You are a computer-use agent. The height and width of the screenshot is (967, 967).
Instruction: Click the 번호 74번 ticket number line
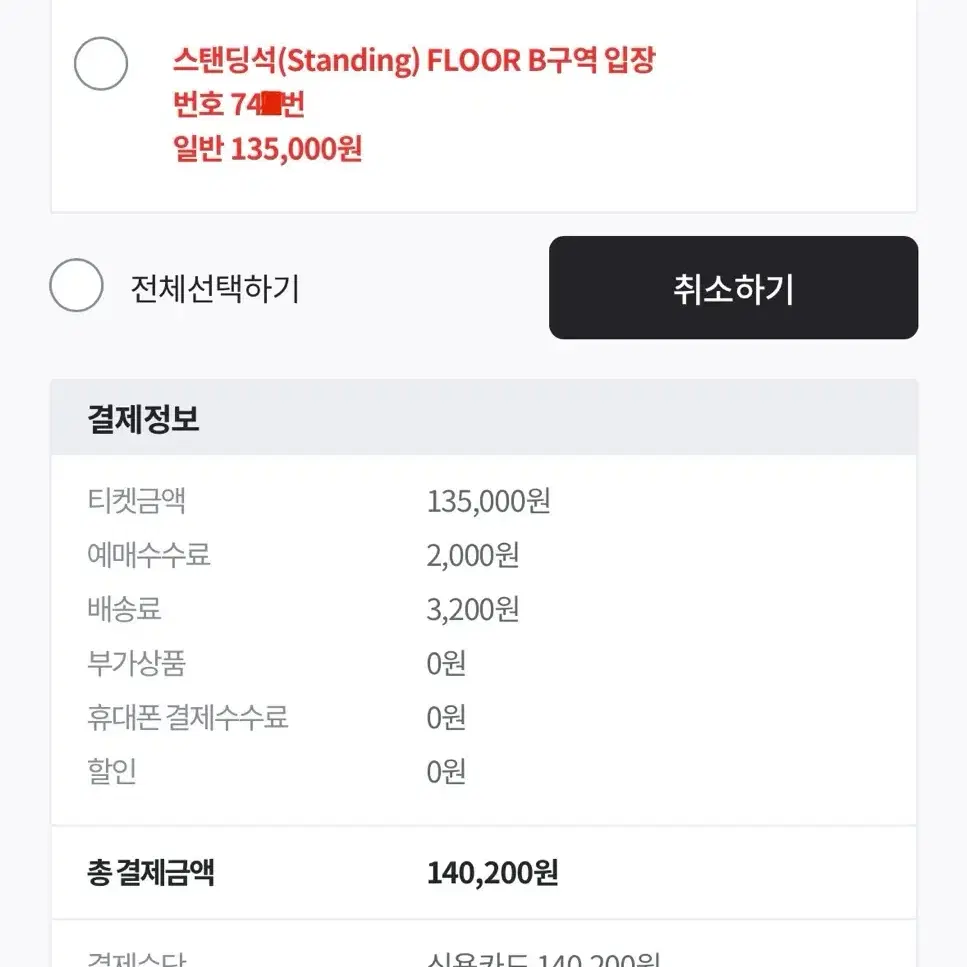(x=239, y=104)
